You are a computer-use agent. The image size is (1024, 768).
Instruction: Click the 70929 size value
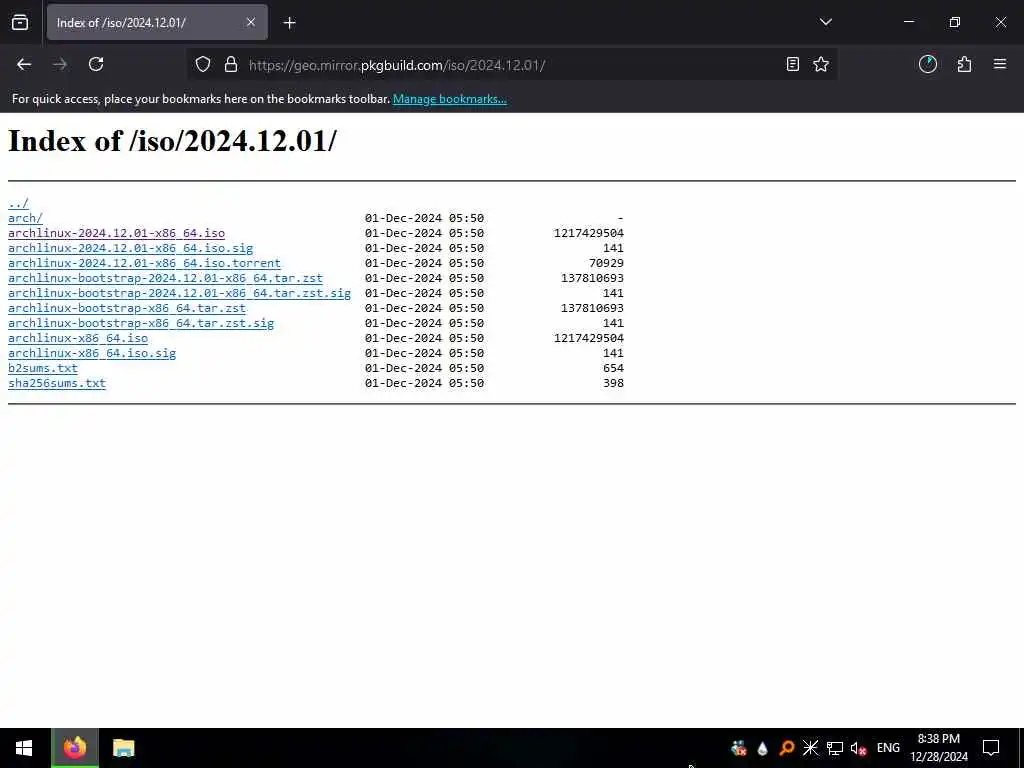click(x=606, y=263)
